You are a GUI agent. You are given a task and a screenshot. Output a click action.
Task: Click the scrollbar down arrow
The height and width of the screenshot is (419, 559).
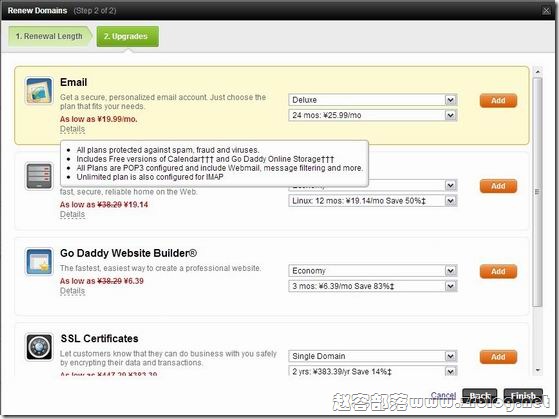538,371
